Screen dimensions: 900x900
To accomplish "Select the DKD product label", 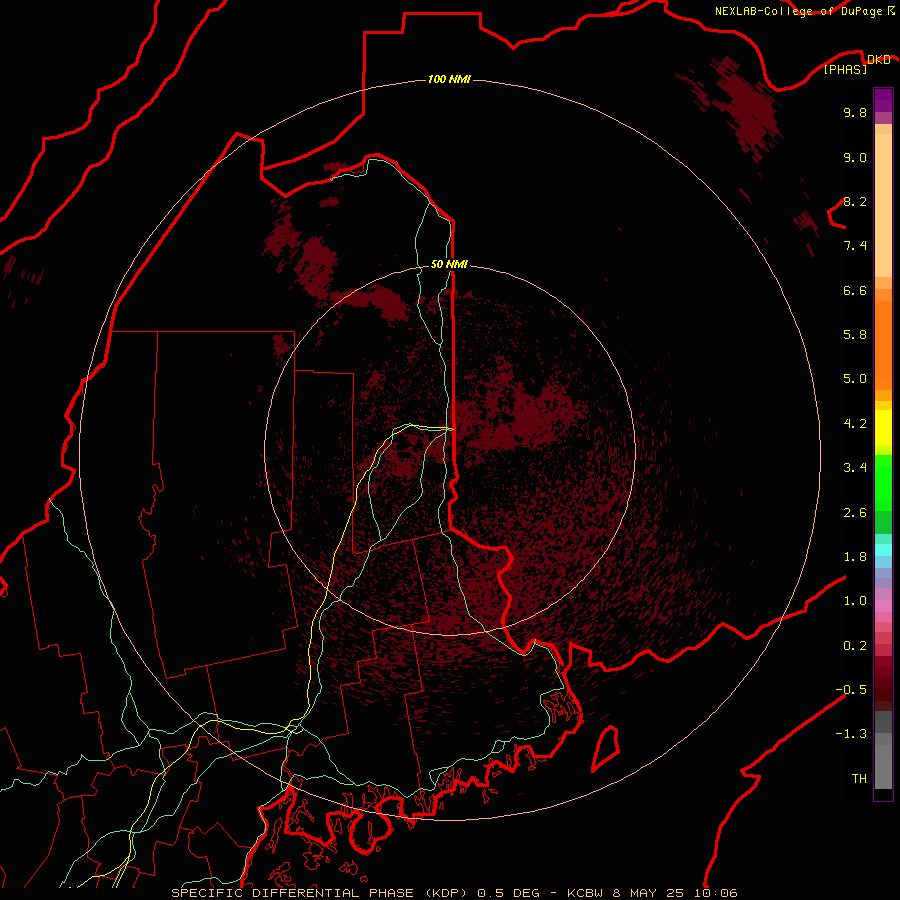I will [x=878, y=60].
